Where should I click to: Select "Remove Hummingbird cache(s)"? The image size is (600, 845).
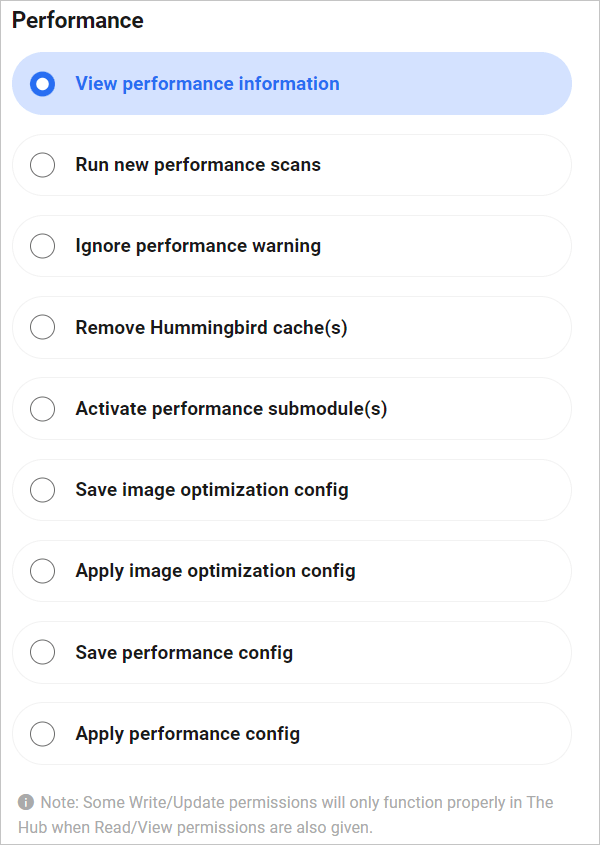[42, 327]
